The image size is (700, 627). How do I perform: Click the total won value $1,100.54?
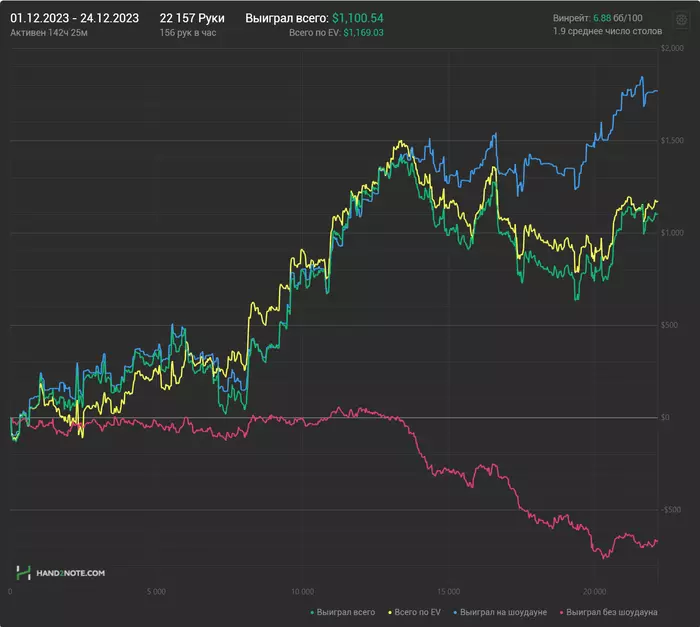tap(358, 18)
